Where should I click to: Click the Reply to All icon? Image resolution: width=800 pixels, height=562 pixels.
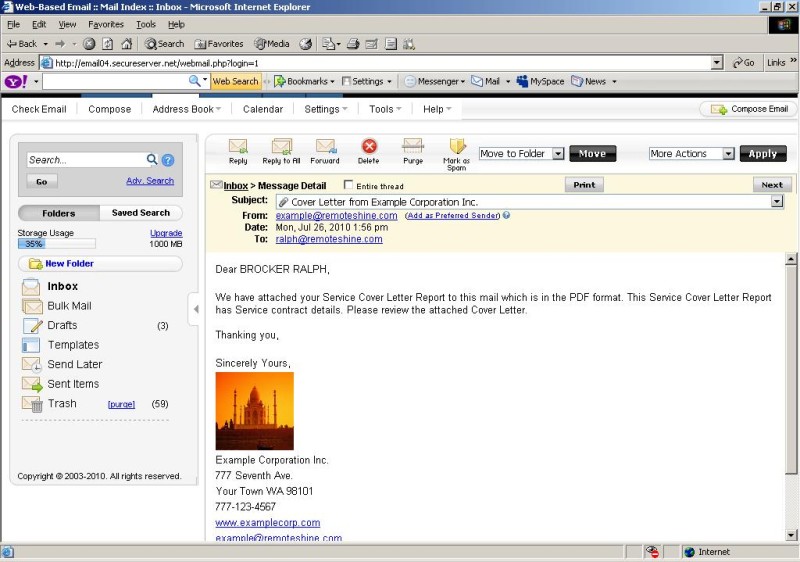click(x=281, y=147)
